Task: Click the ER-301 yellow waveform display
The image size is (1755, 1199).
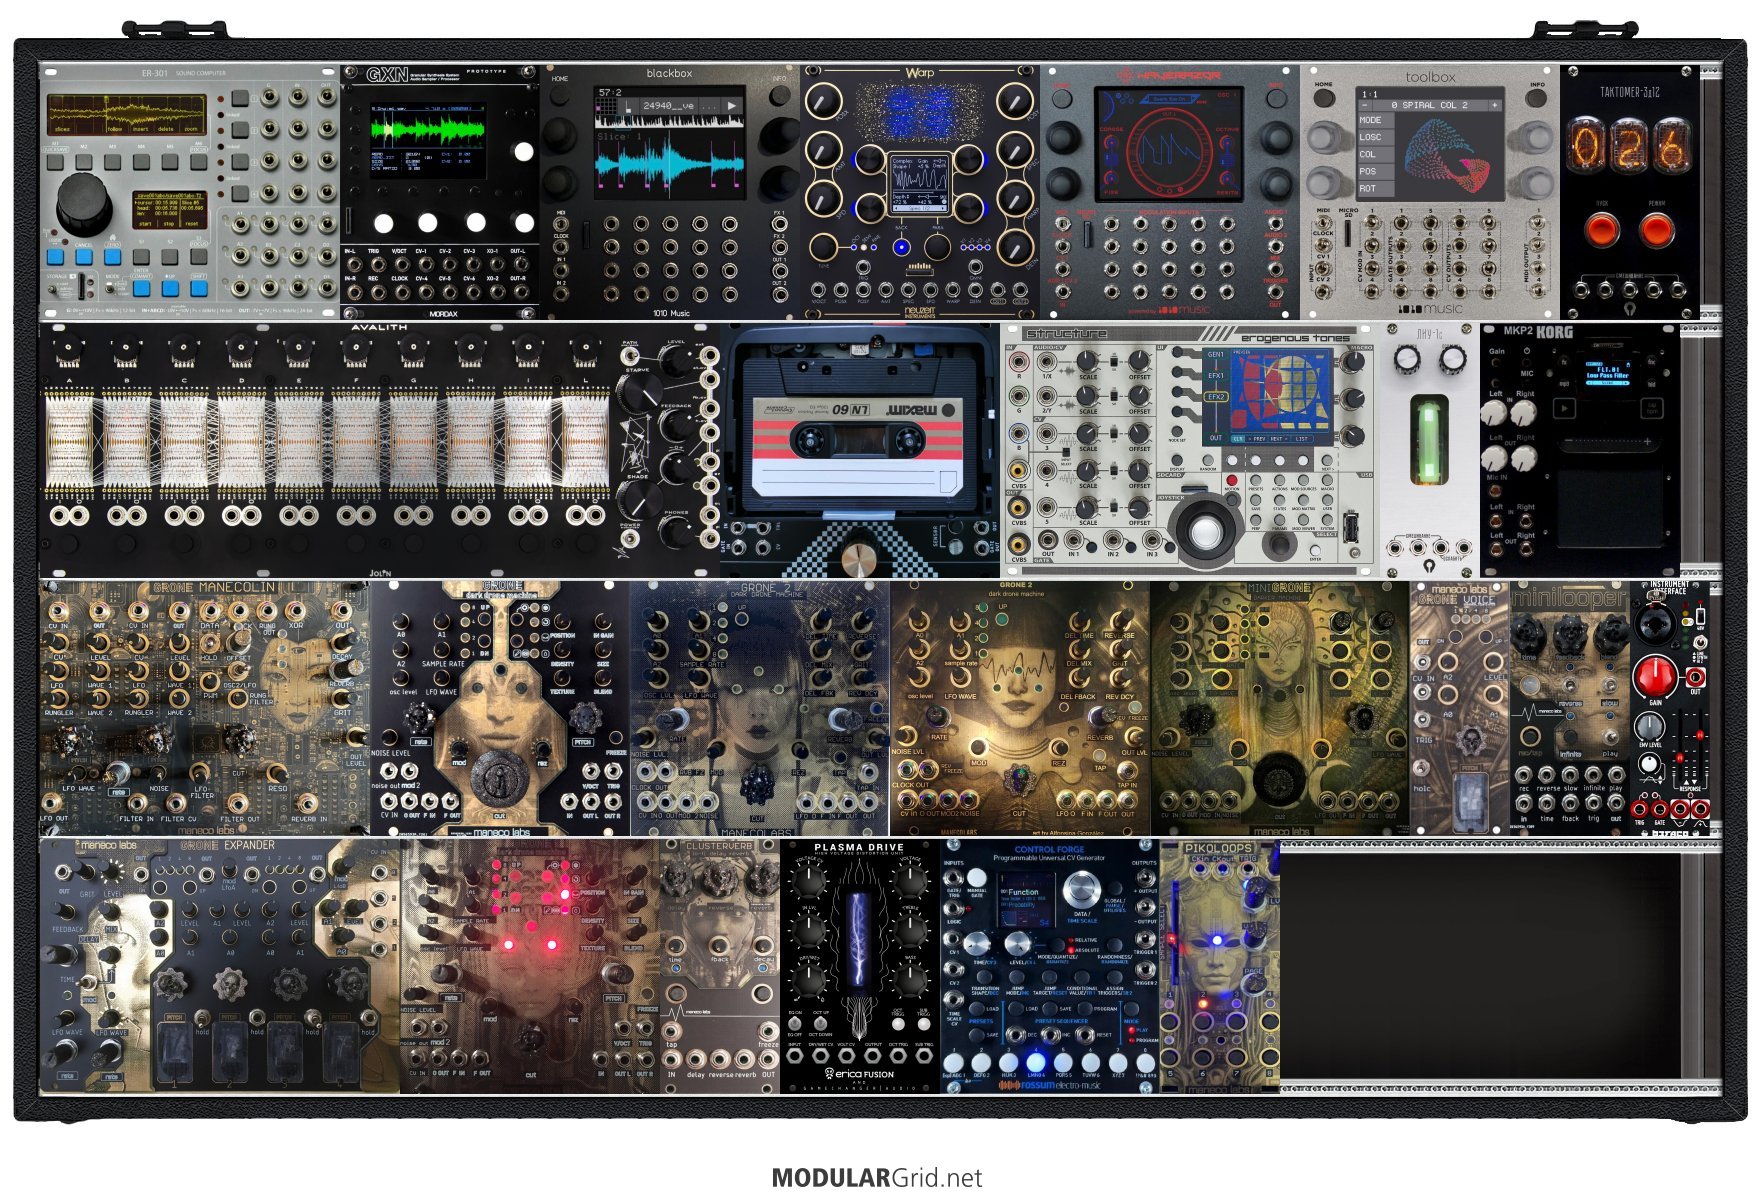Action: pyautogui.click(x=126, y=116)
